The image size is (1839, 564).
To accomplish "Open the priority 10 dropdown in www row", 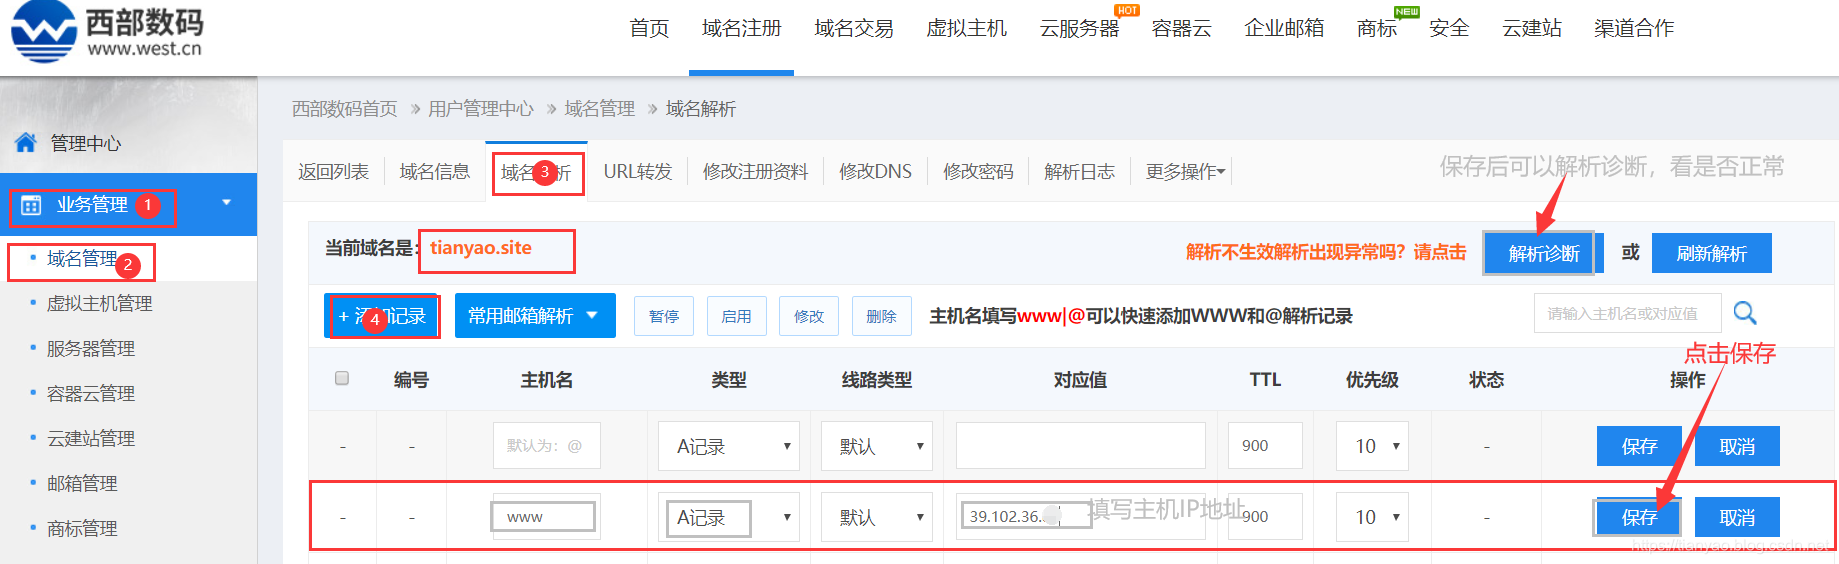I will [x=1372, y=517].
